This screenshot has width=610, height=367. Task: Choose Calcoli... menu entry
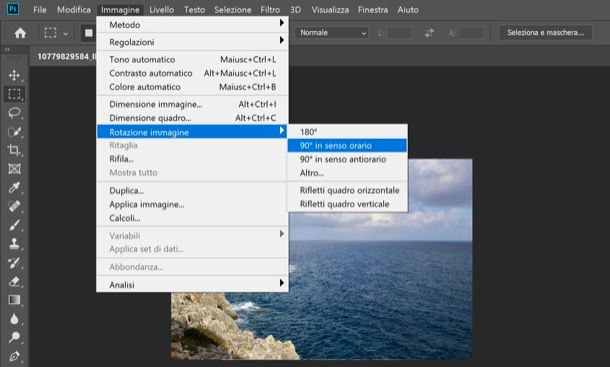(x=193, y=218)
